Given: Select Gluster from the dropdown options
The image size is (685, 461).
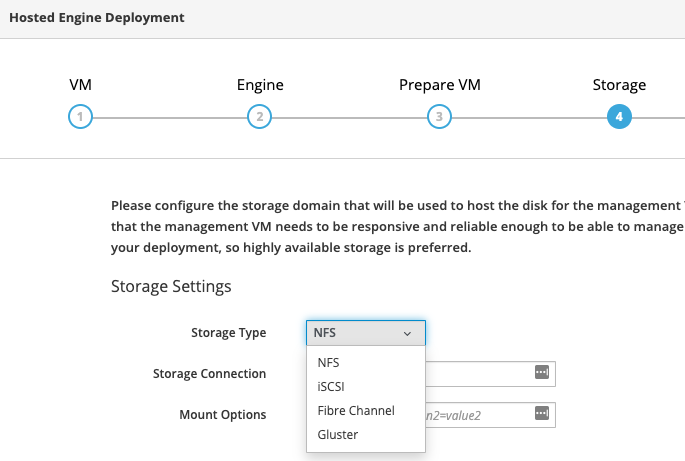Looking at the screenshot, I should [337, 434].
